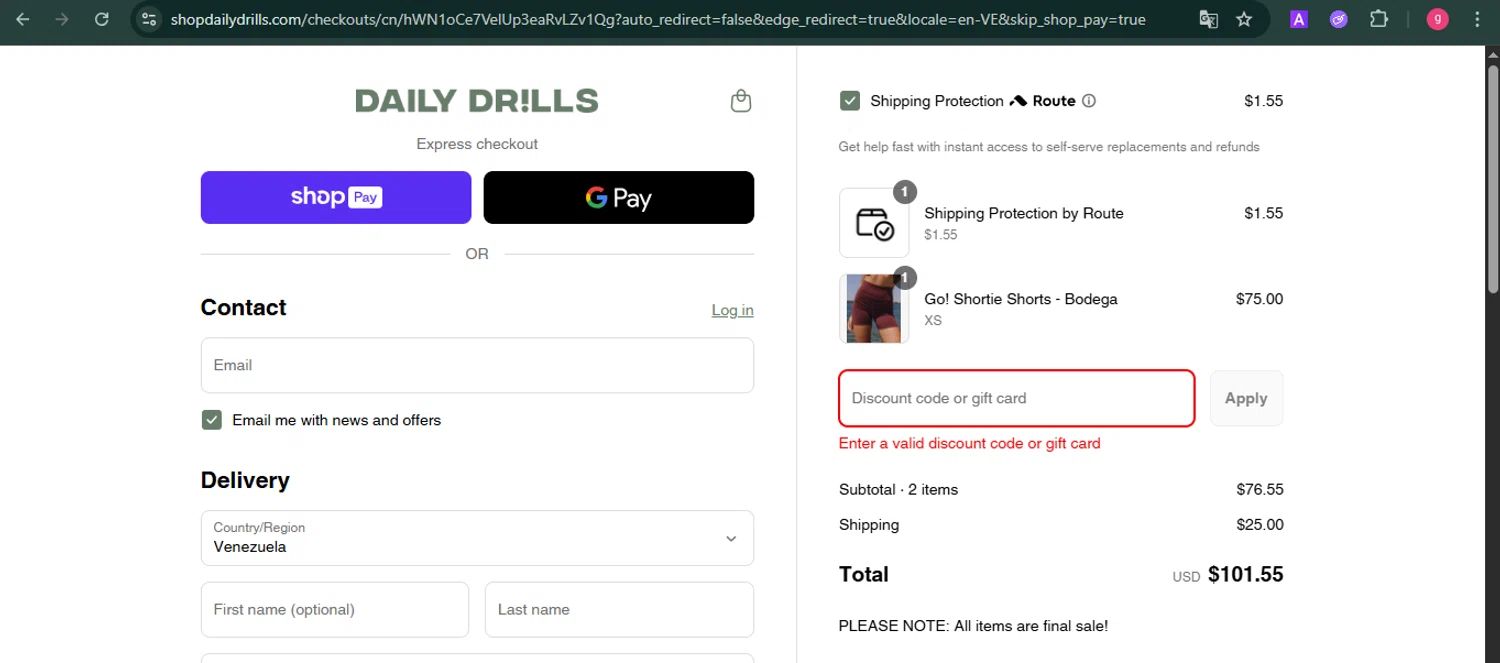The width and height of the screenshot is (1500, 663).
Task: Focus the First name (optional) field
Action: click(335, 610)
